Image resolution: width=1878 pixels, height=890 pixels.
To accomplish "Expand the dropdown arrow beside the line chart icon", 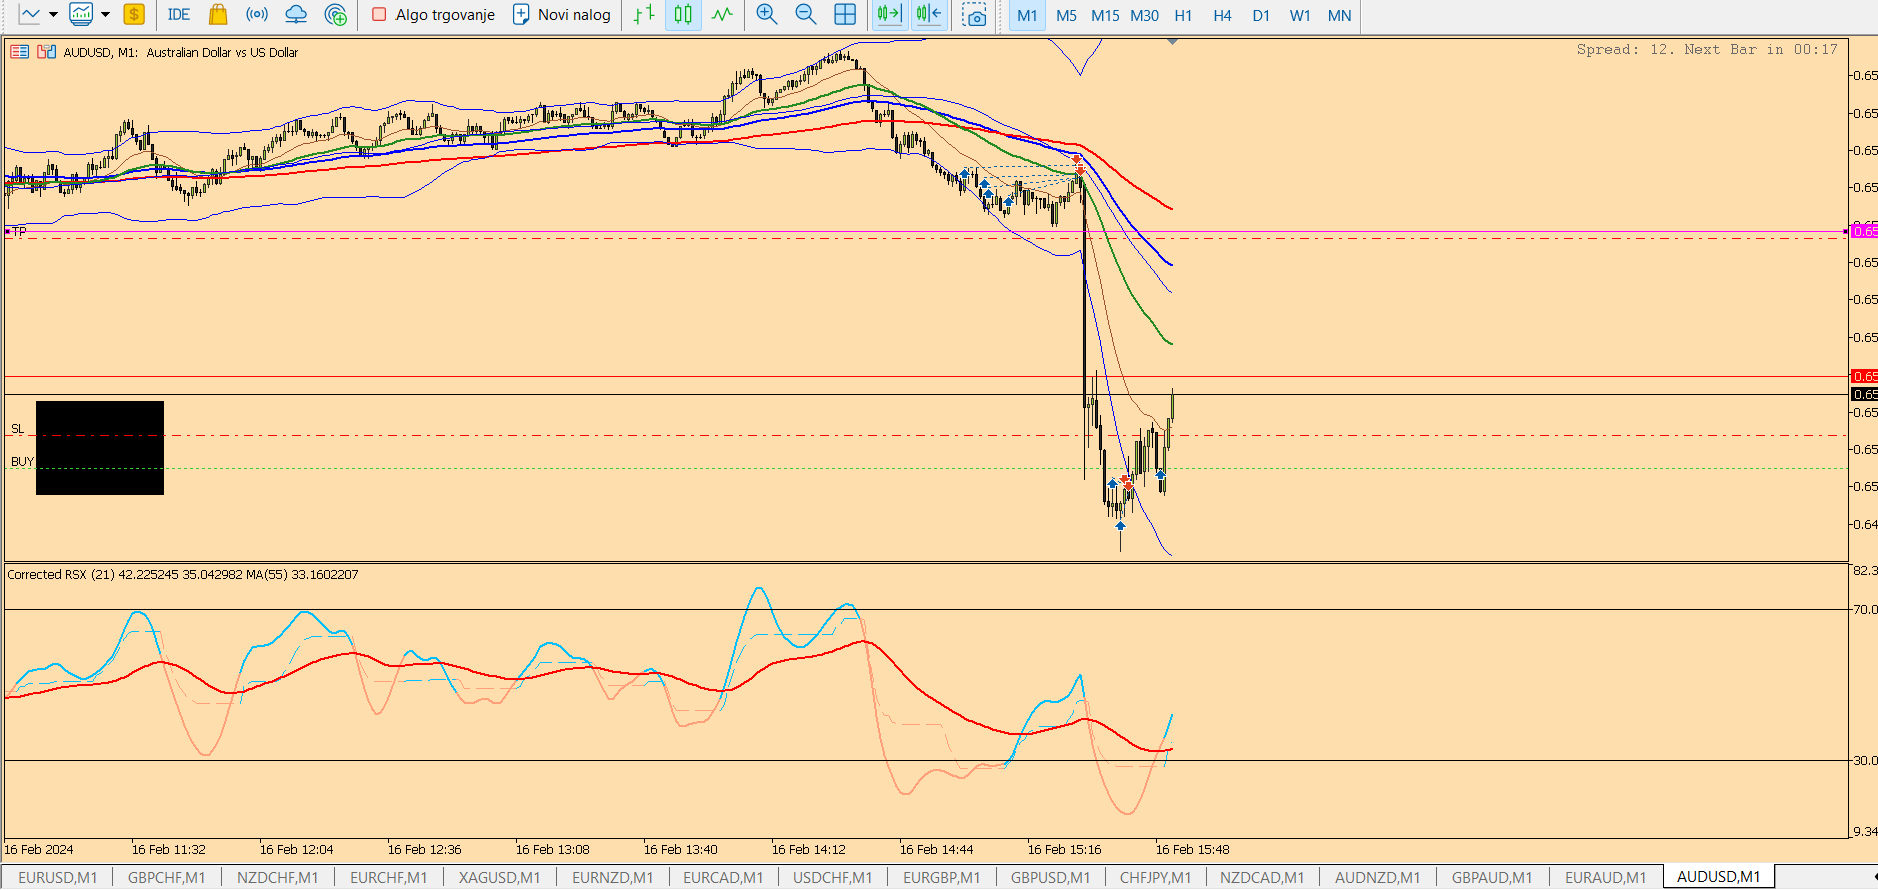I will [53, 14].
